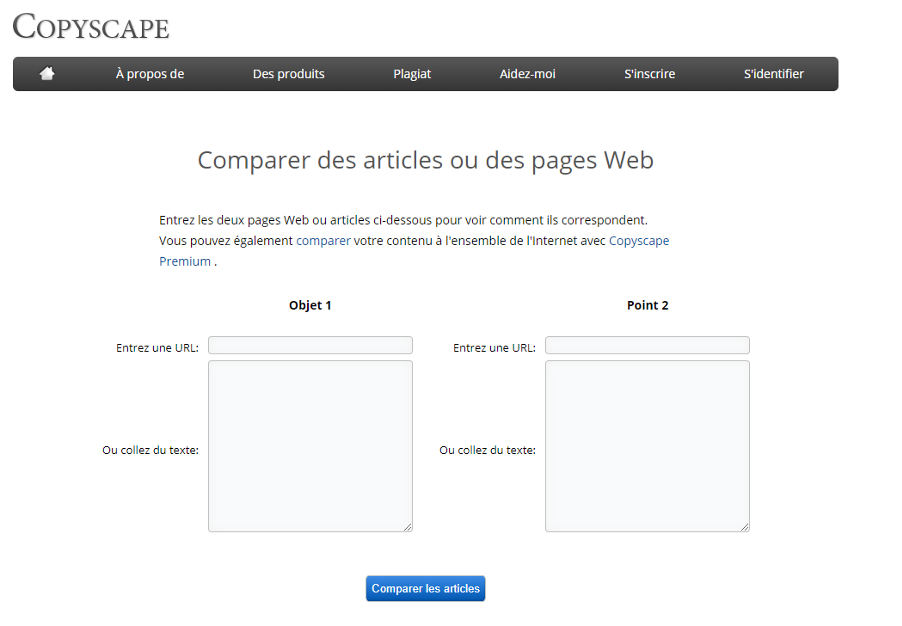Follow the comparer hyperlink
This screenshot has height=626, width=902.
pos(323,241)
